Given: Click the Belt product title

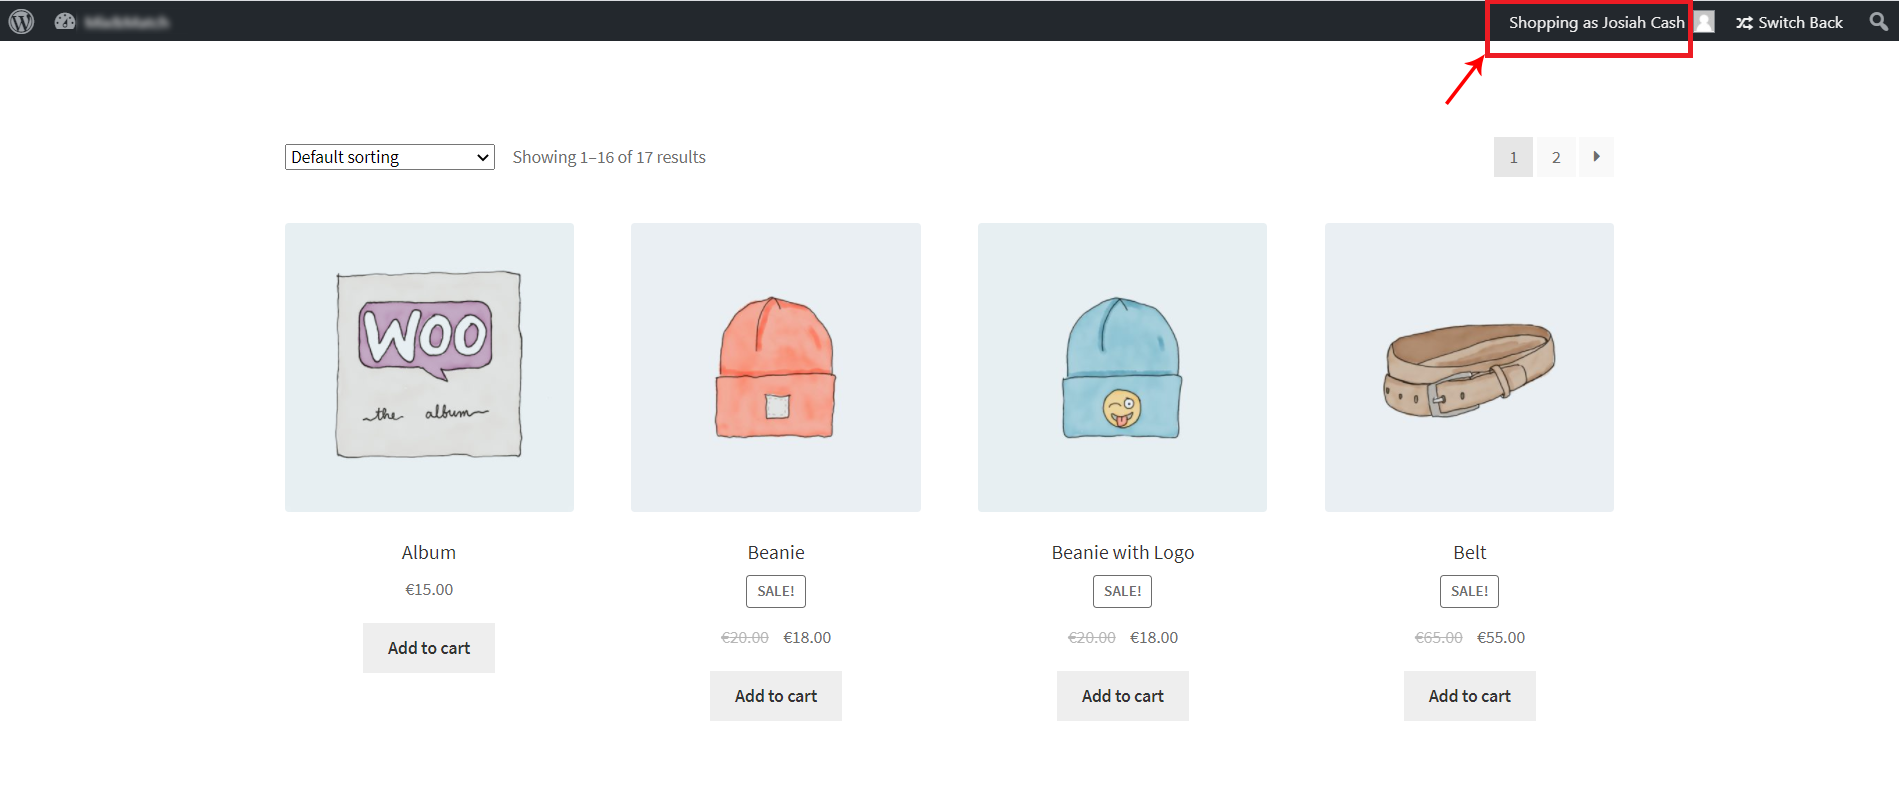Looking at the screenshot, I should (x=1470, y=552).
